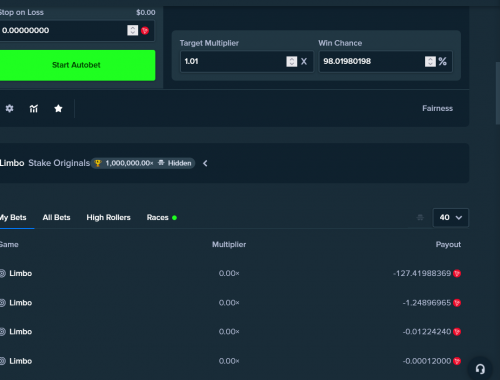The width and height of the screenshot is (500, 380).
Task: Open Fairness link
Action: (x=437, y=108)
